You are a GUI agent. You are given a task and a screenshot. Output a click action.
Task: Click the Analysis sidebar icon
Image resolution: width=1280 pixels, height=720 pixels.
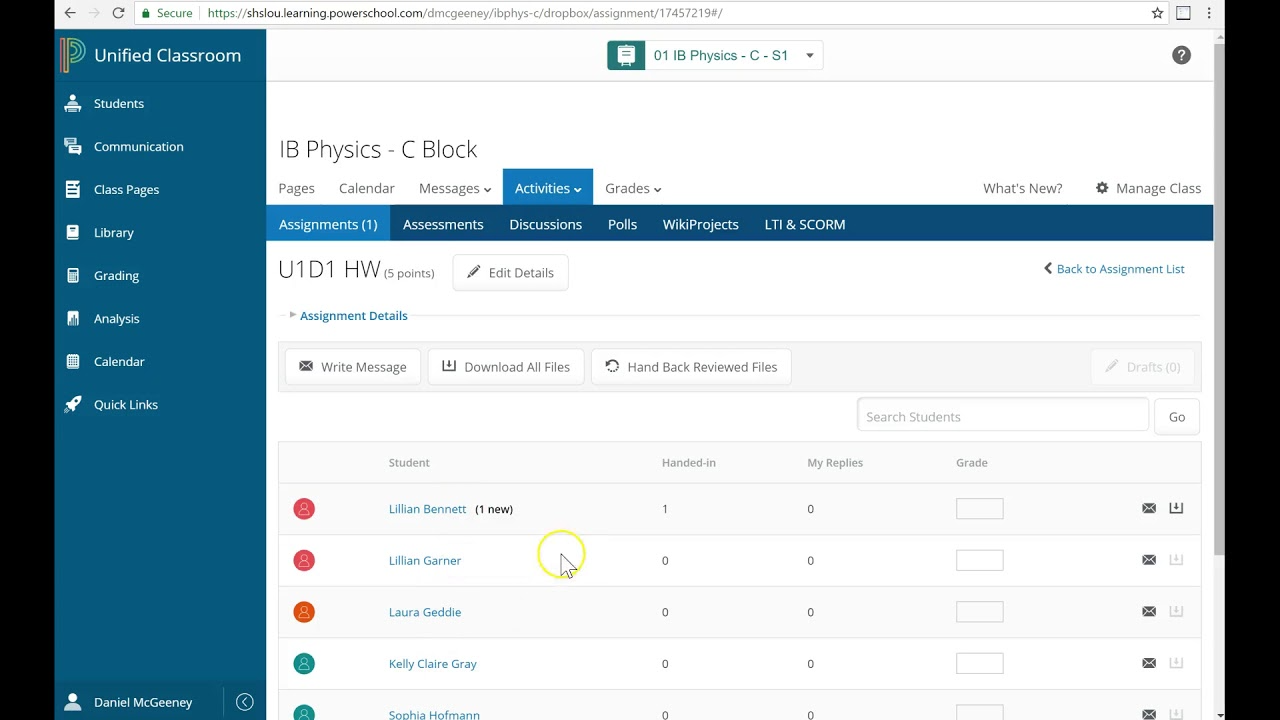tap(73, 318)
